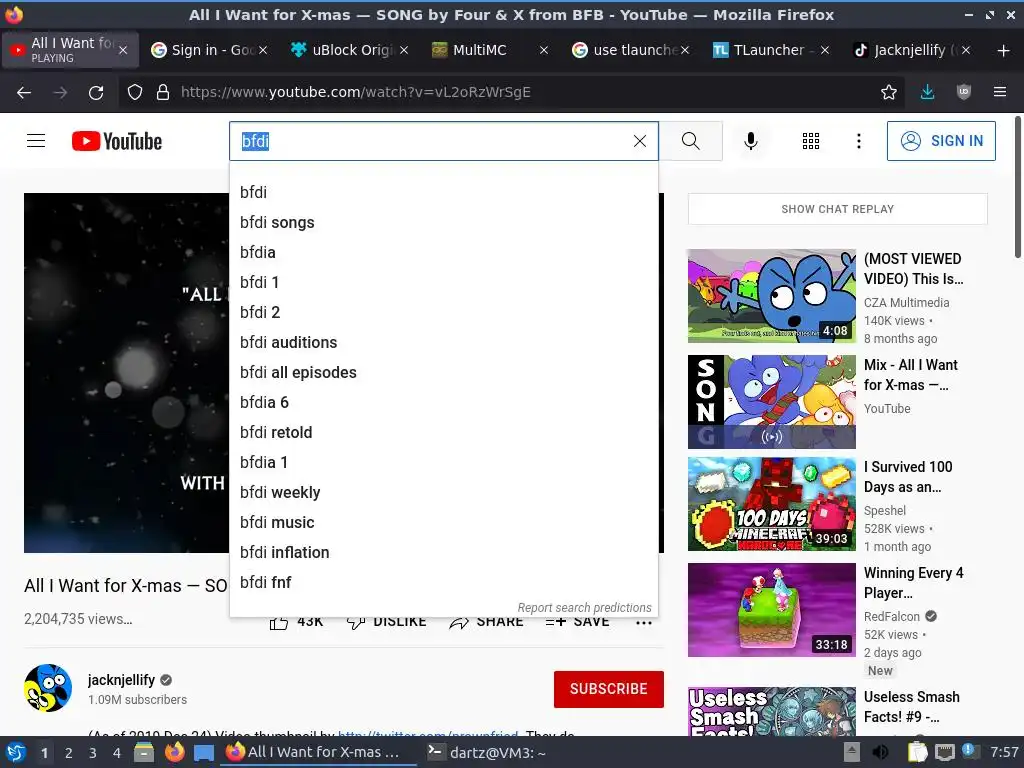
Task: Close the uBlock Origin tab
Action: [x=404, y=50]
